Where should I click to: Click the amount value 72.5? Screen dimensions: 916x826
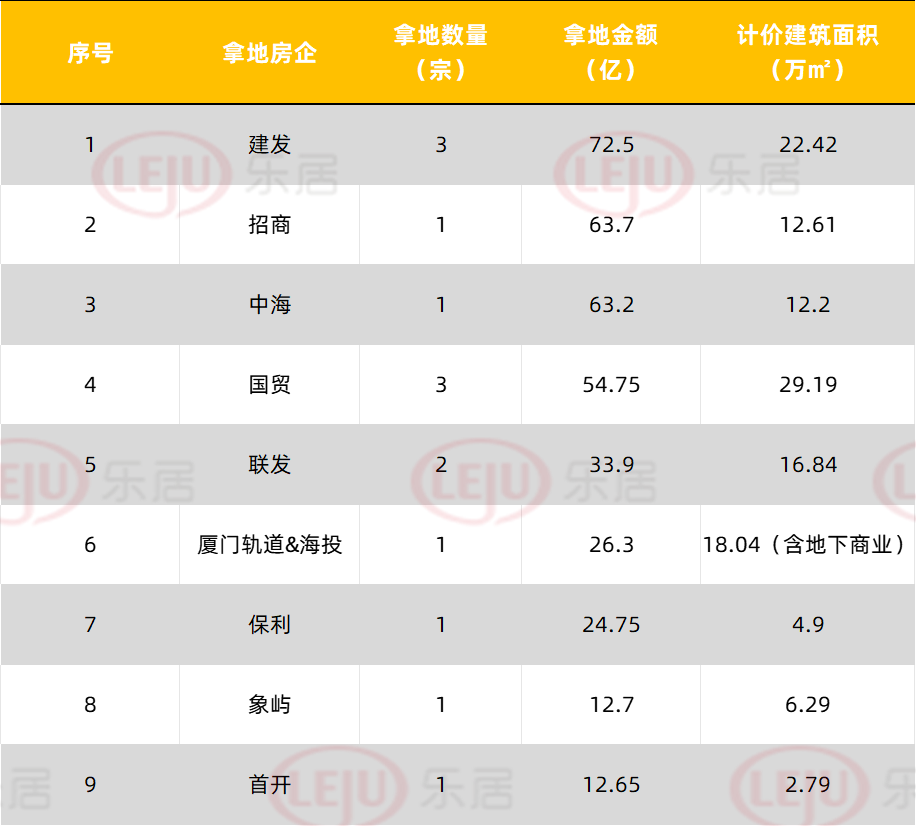pos(611,144)
